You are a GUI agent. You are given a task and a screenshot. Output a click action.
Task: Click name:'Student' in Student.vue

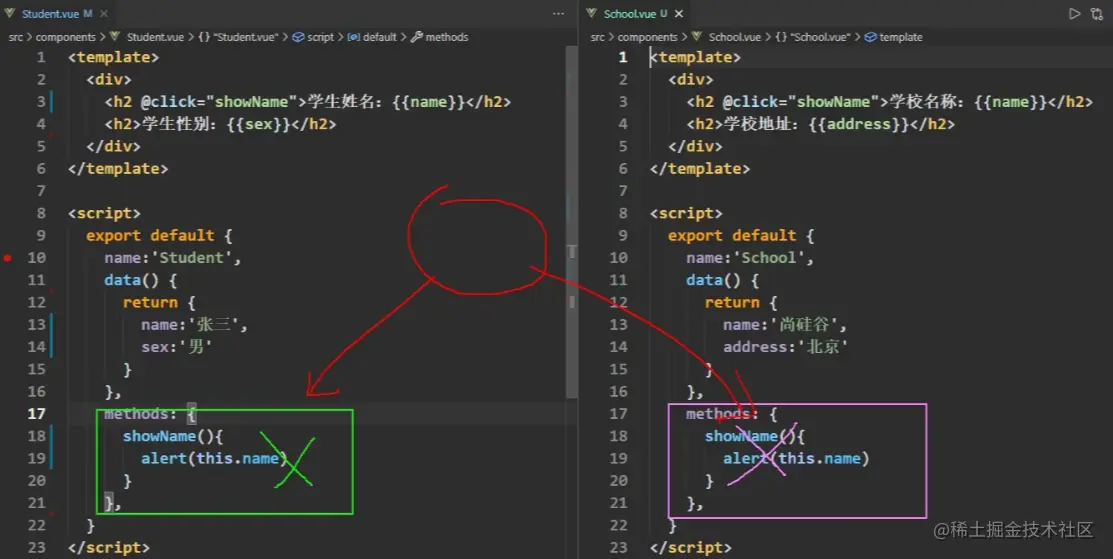pos(172,258)
